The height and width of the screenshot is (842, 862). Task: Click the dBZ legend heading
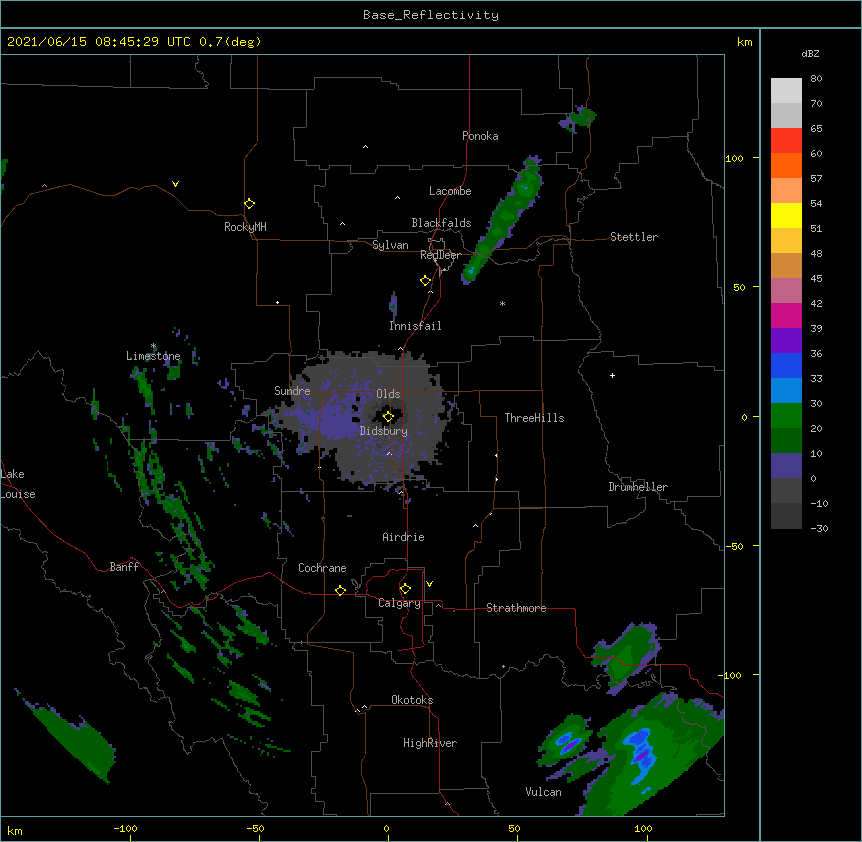point(810,53)
